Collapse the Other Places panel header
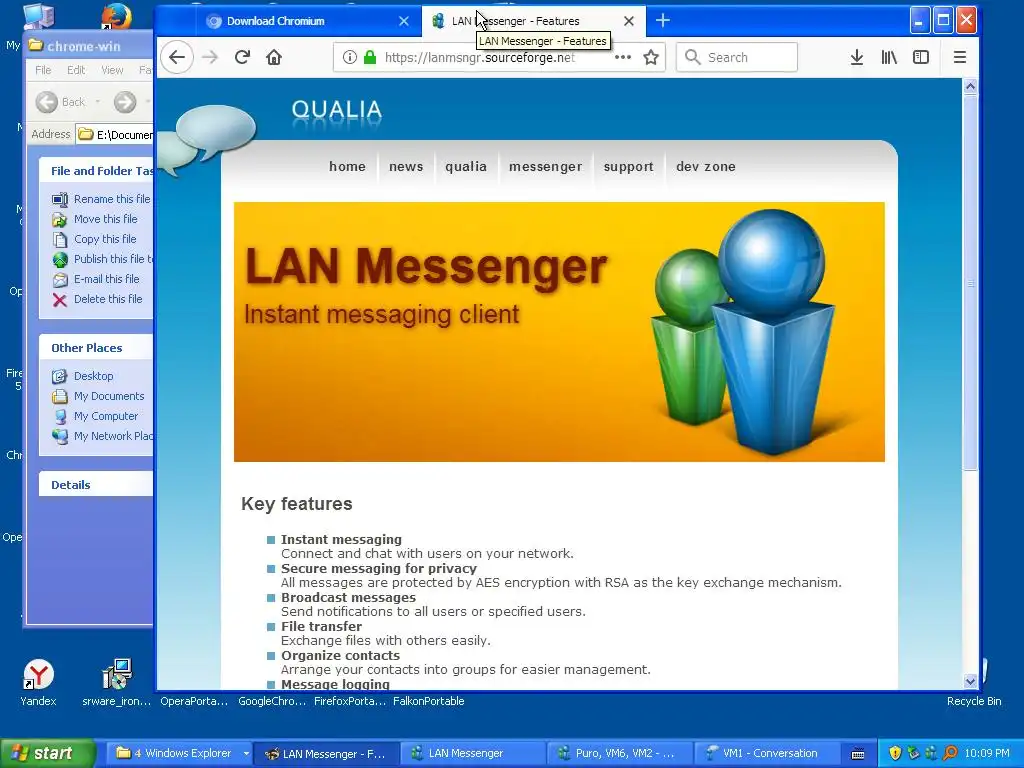This screenshot has width=1024, height=768. [x=96, y=347]
